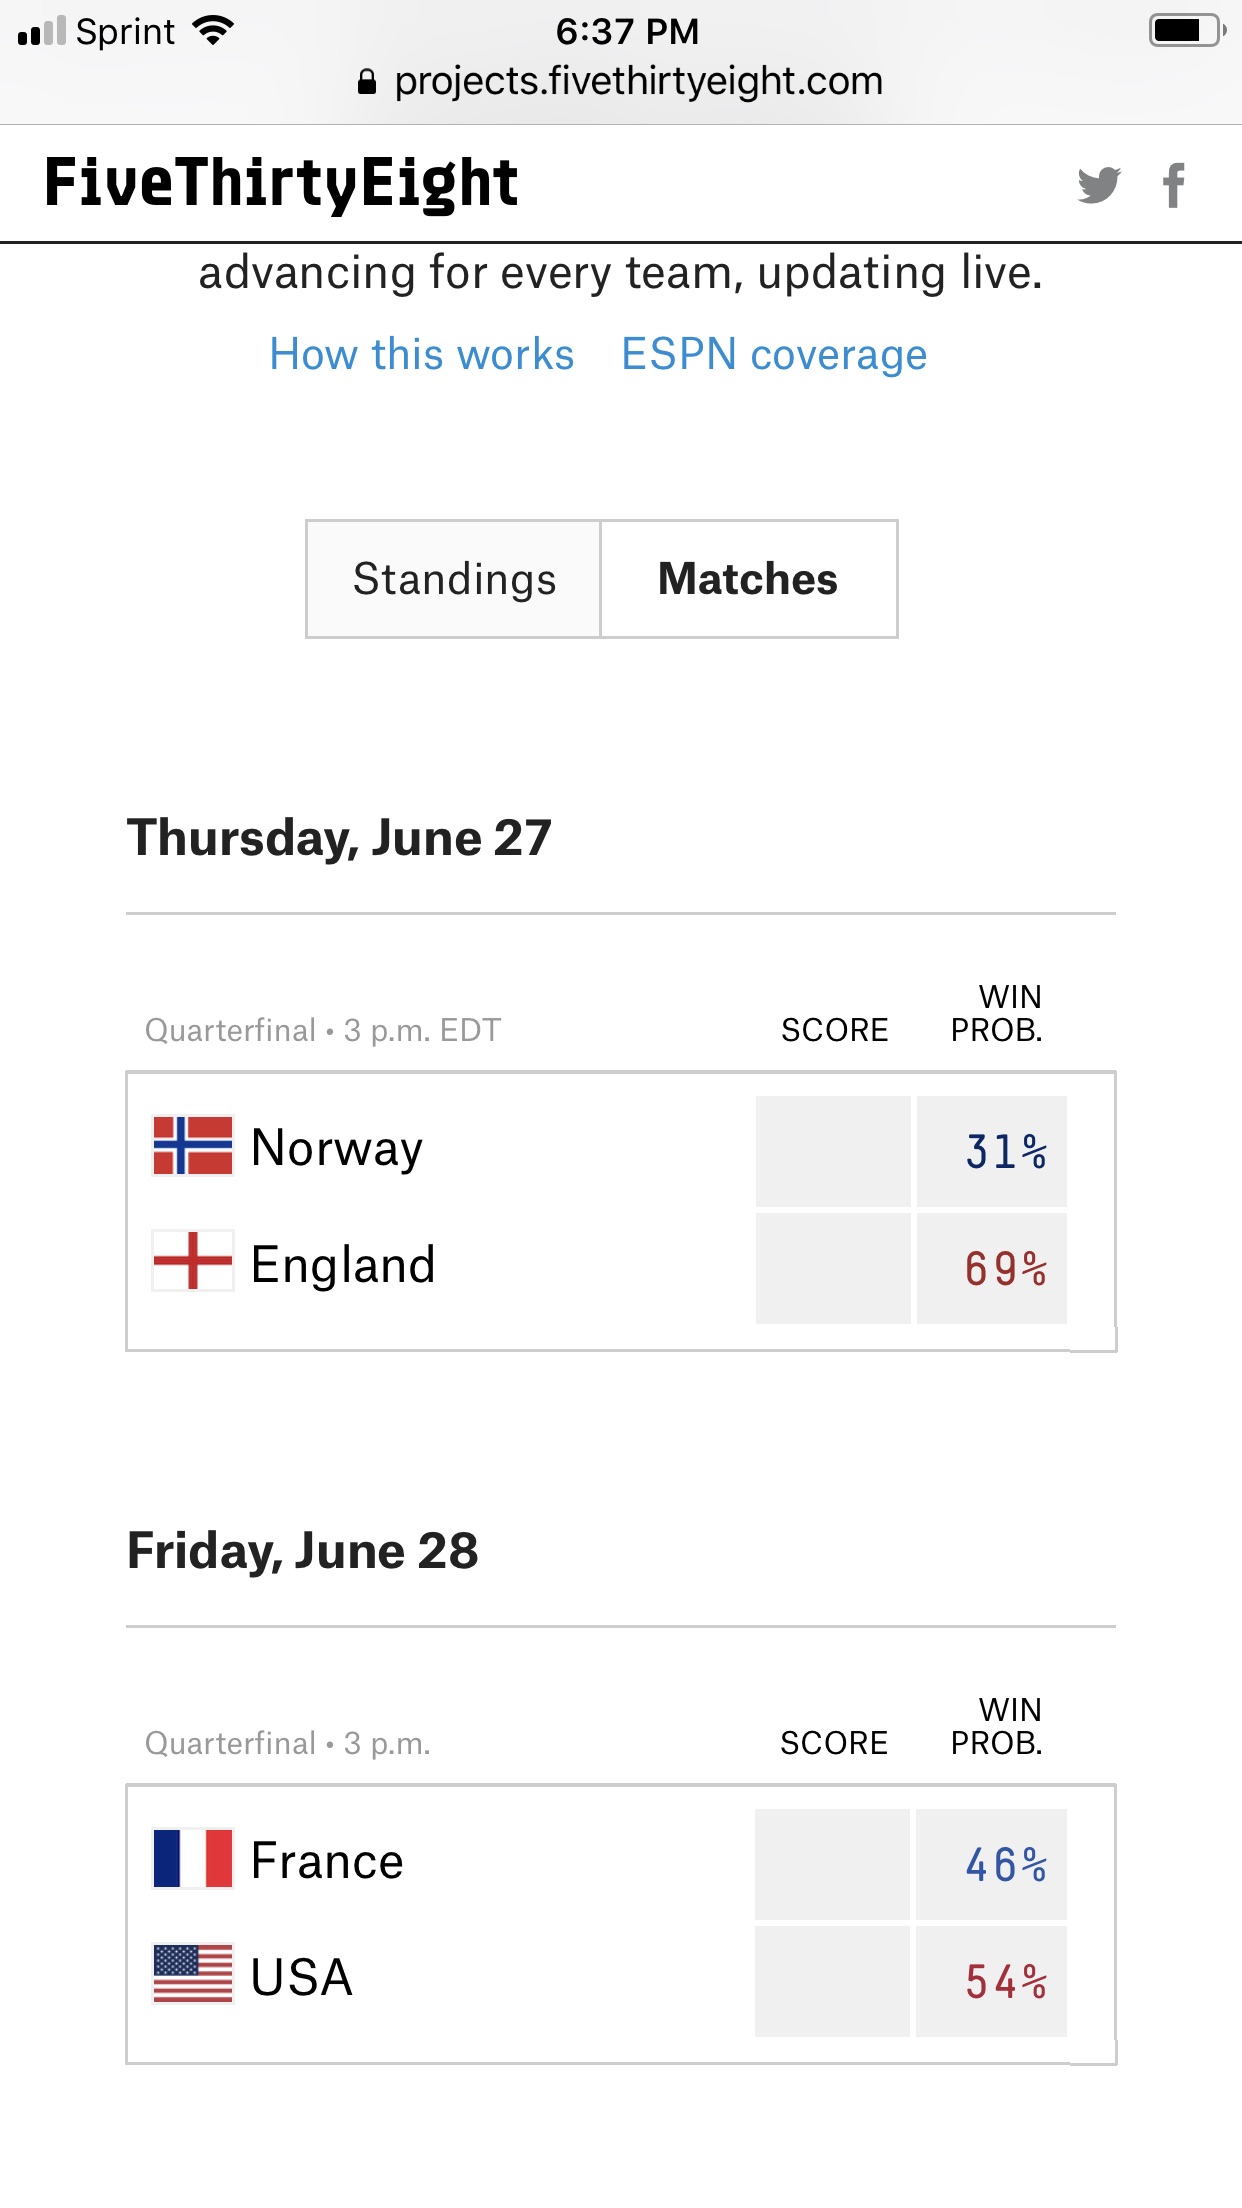Tap Norway's 31% win probability cell
Image resolution: width=1242 pixels, height=2208 pixels.
[992, 1152]
